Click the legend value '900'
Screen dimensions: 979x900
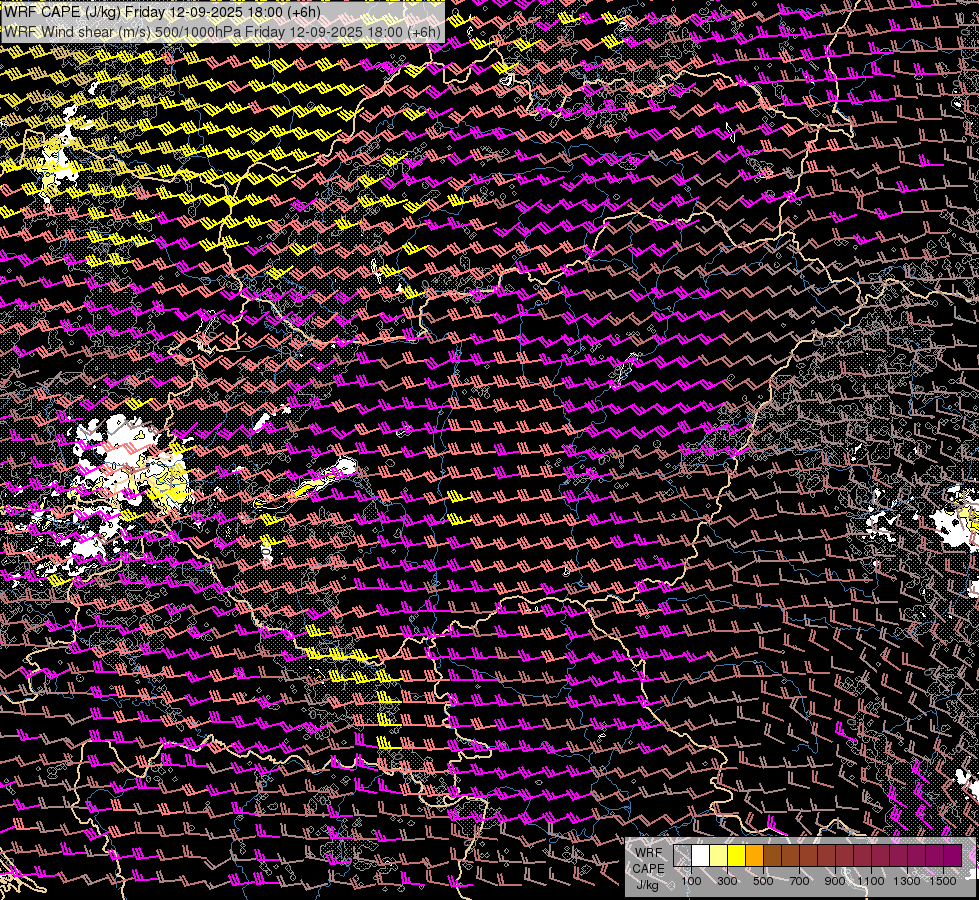click(835, 881)
